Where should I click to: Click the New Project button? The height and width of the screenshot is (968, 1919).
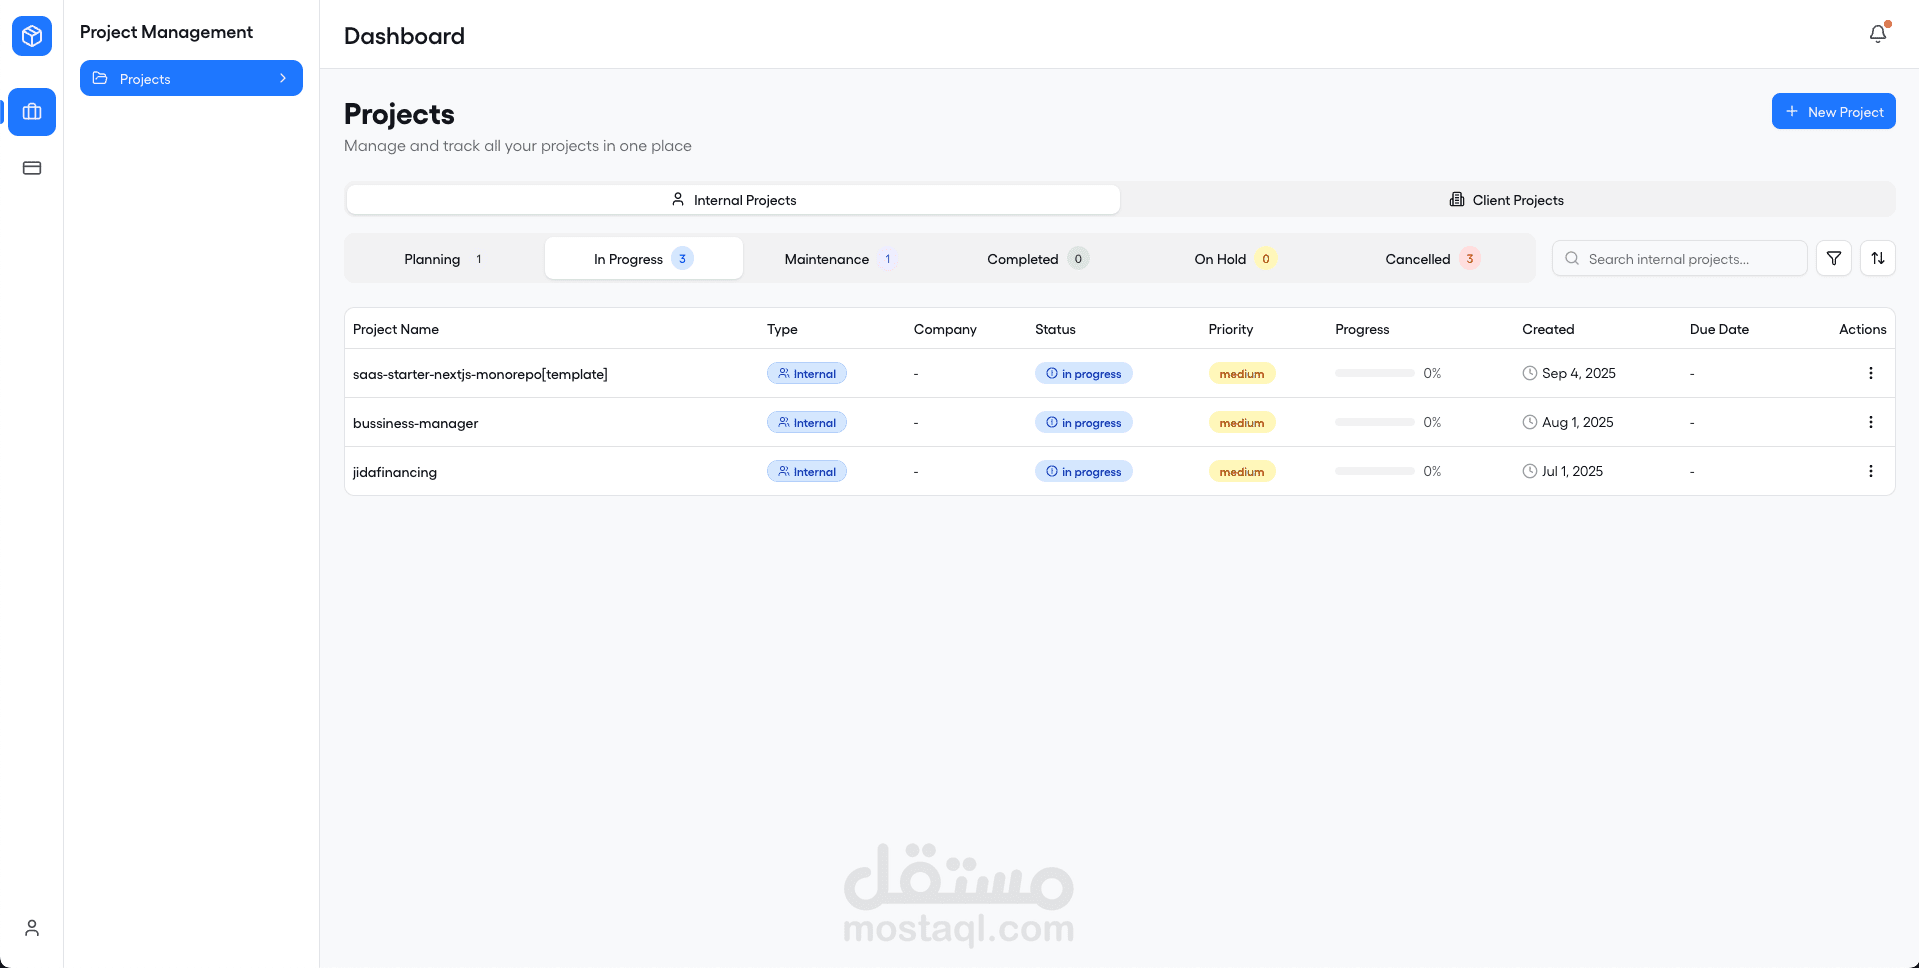tap(1833, 111)
